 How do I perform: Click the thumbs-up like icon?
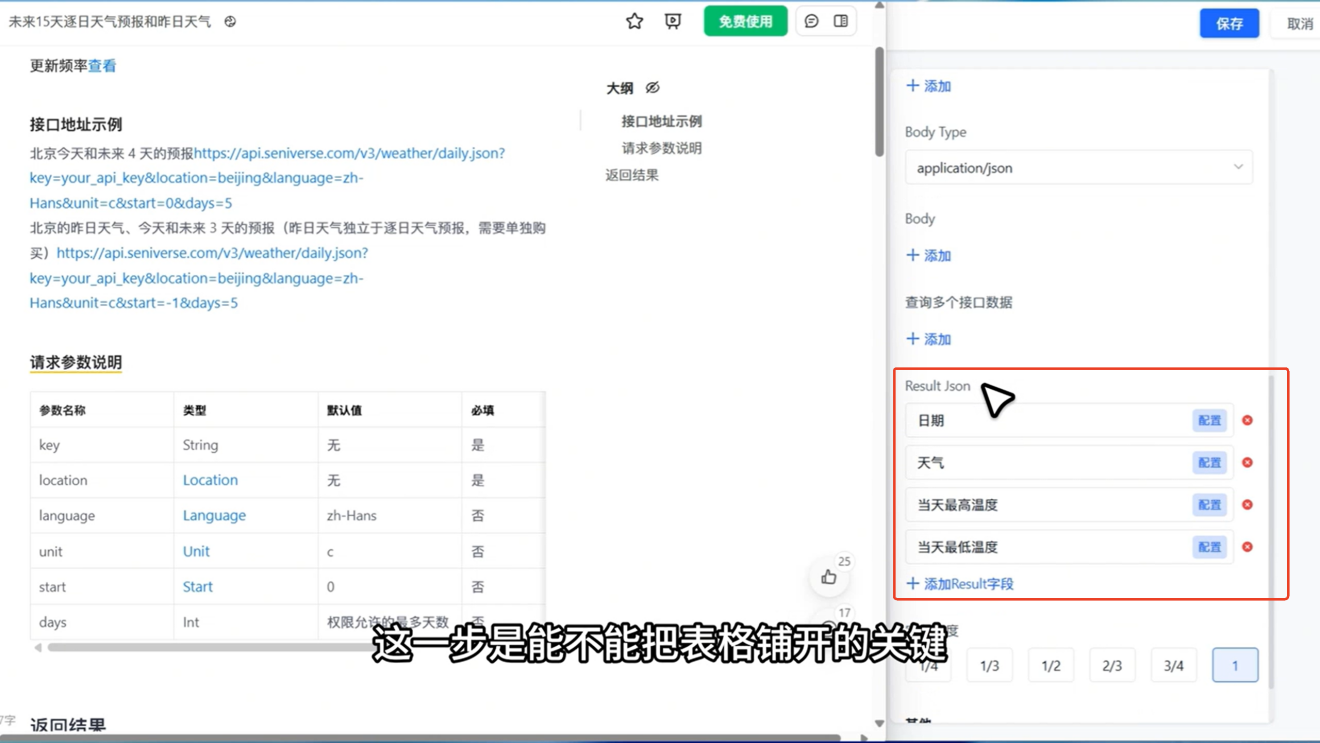pos(829,577)
